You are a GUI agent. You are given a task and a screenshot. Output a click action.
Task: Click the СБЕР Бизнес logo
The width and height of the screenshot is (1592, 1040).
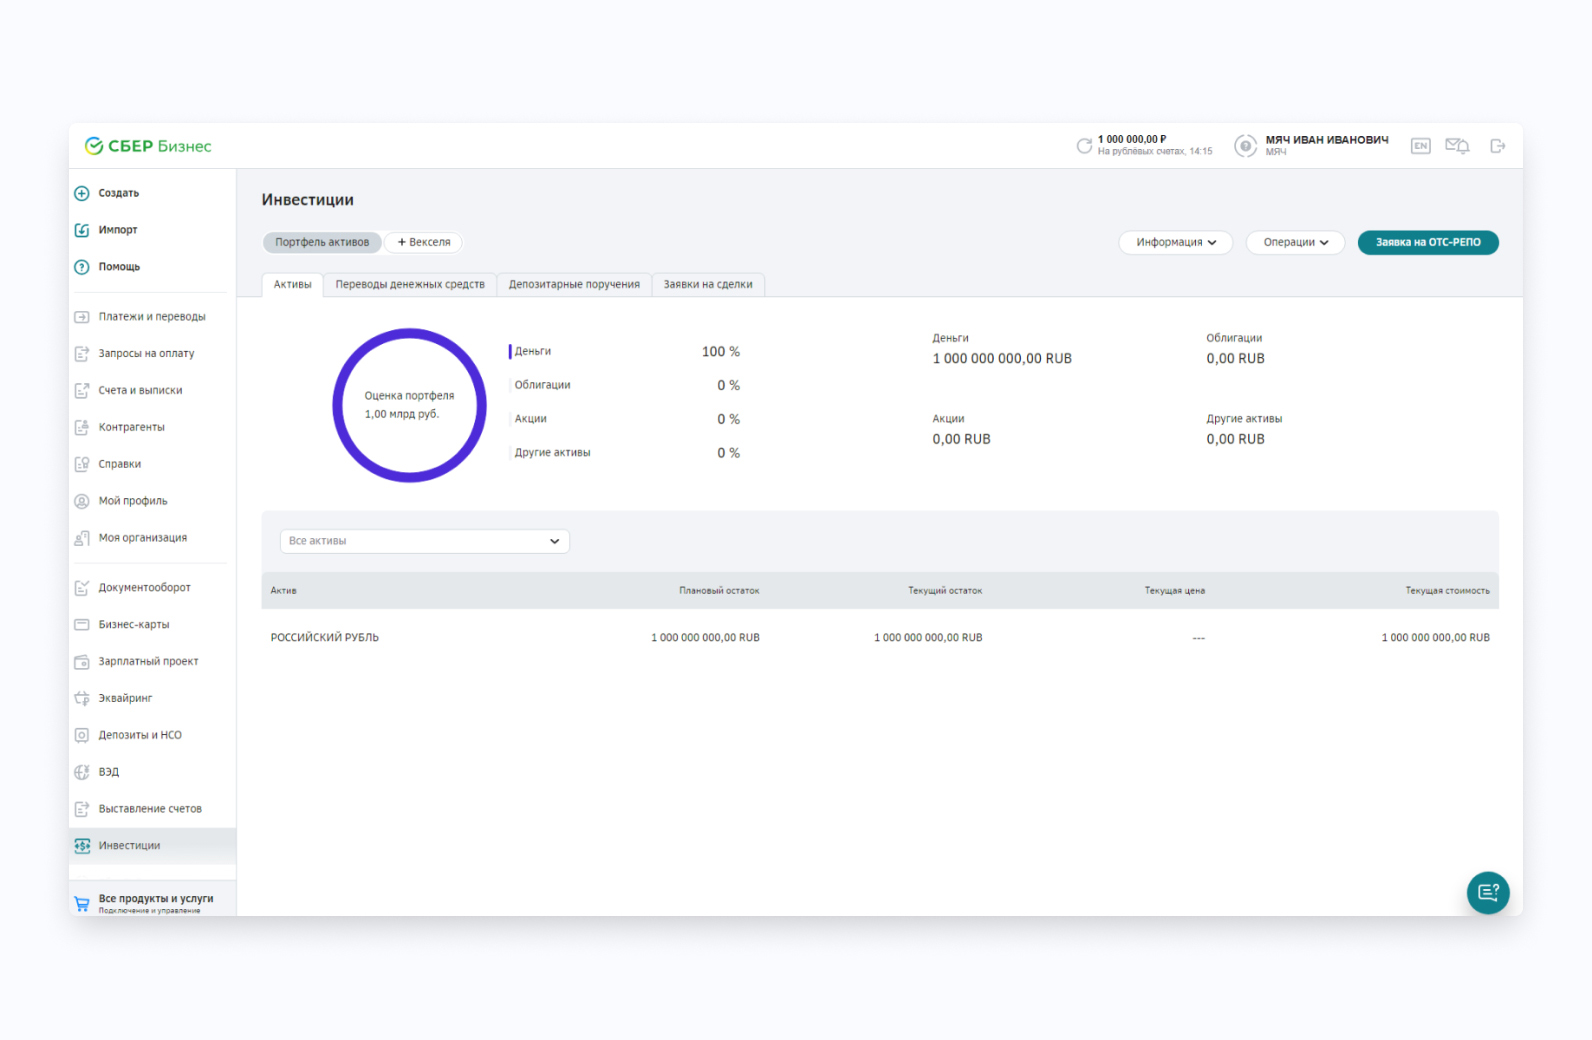point(148,146)
